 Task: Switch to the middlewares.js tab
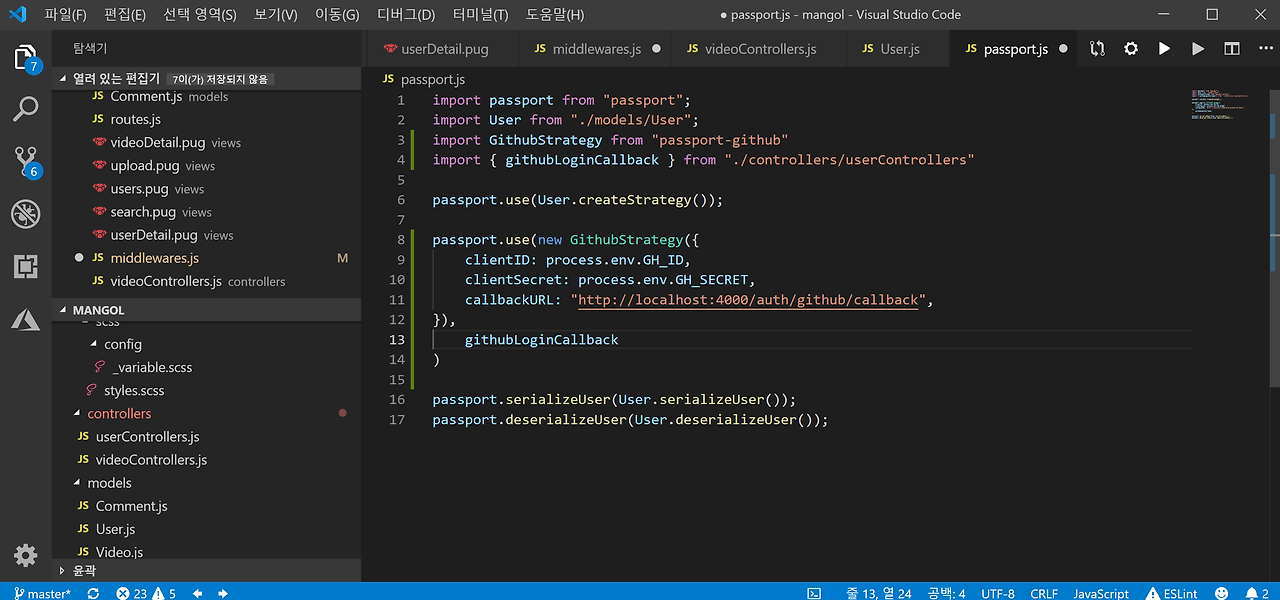[x=596, y=48]
